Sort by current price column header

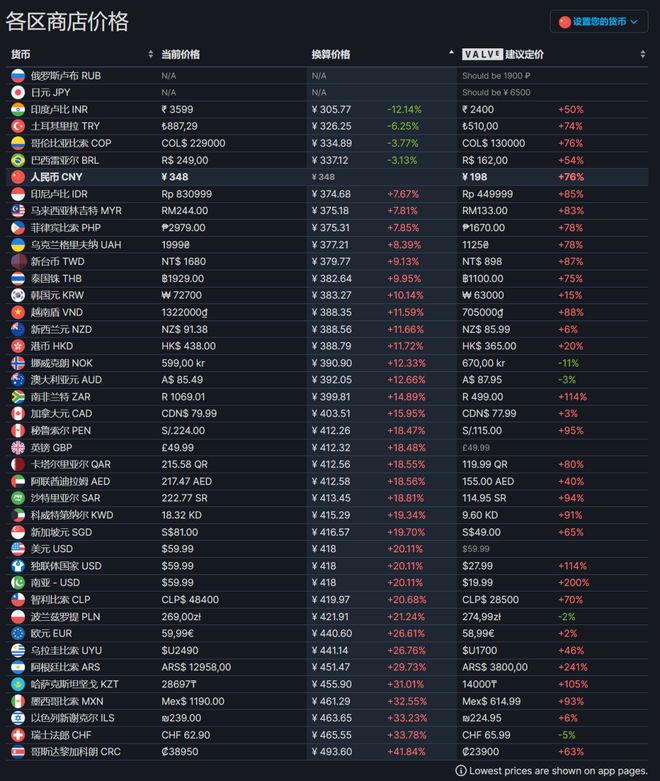(x=180, y=54)
